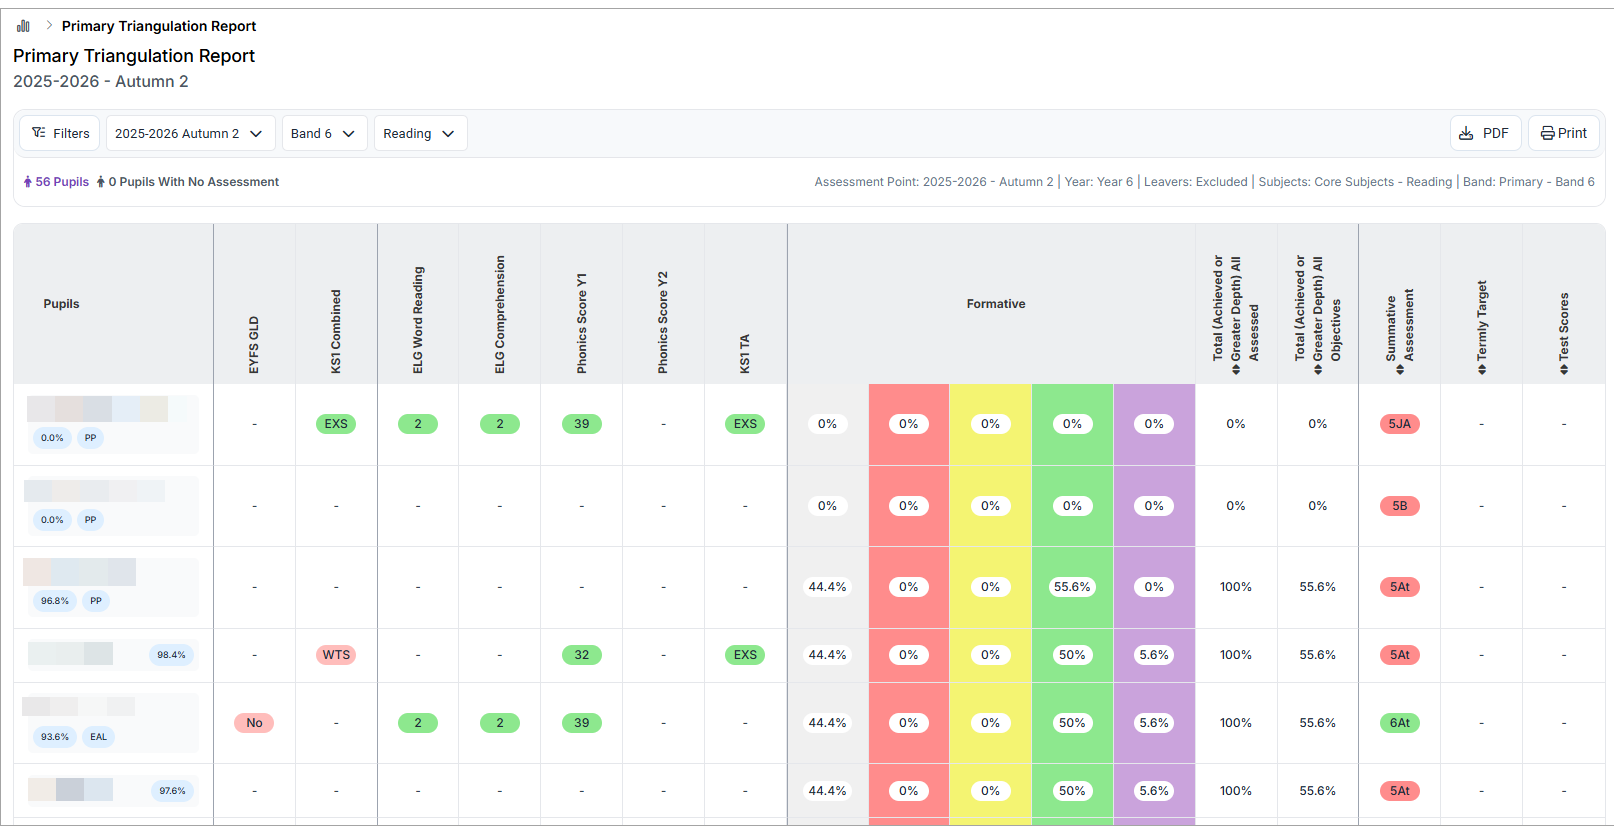1614x826 pixels.
Task: Click the Formative column header
Action: (995, 304)
